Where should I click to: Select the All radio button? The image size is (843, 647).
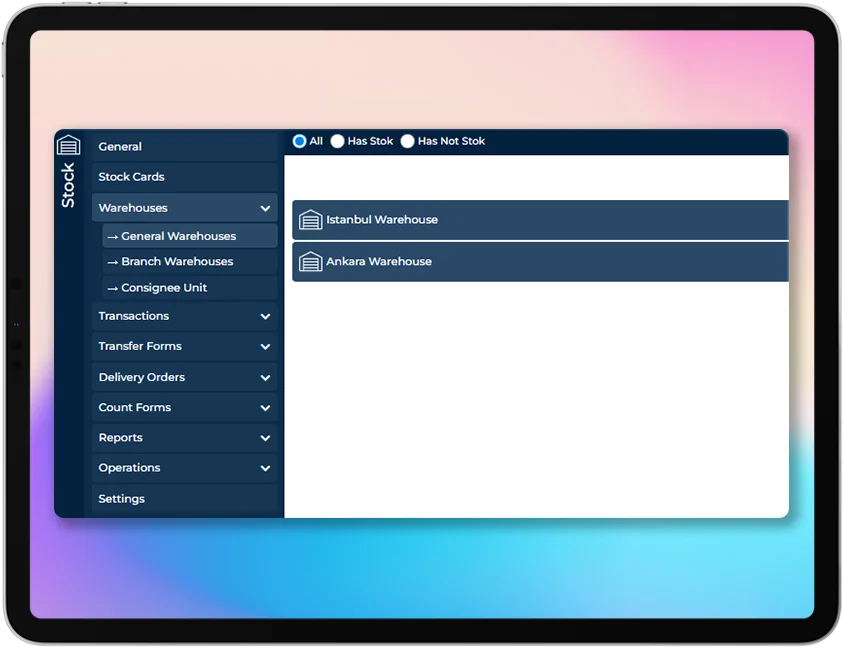(299, 141)
